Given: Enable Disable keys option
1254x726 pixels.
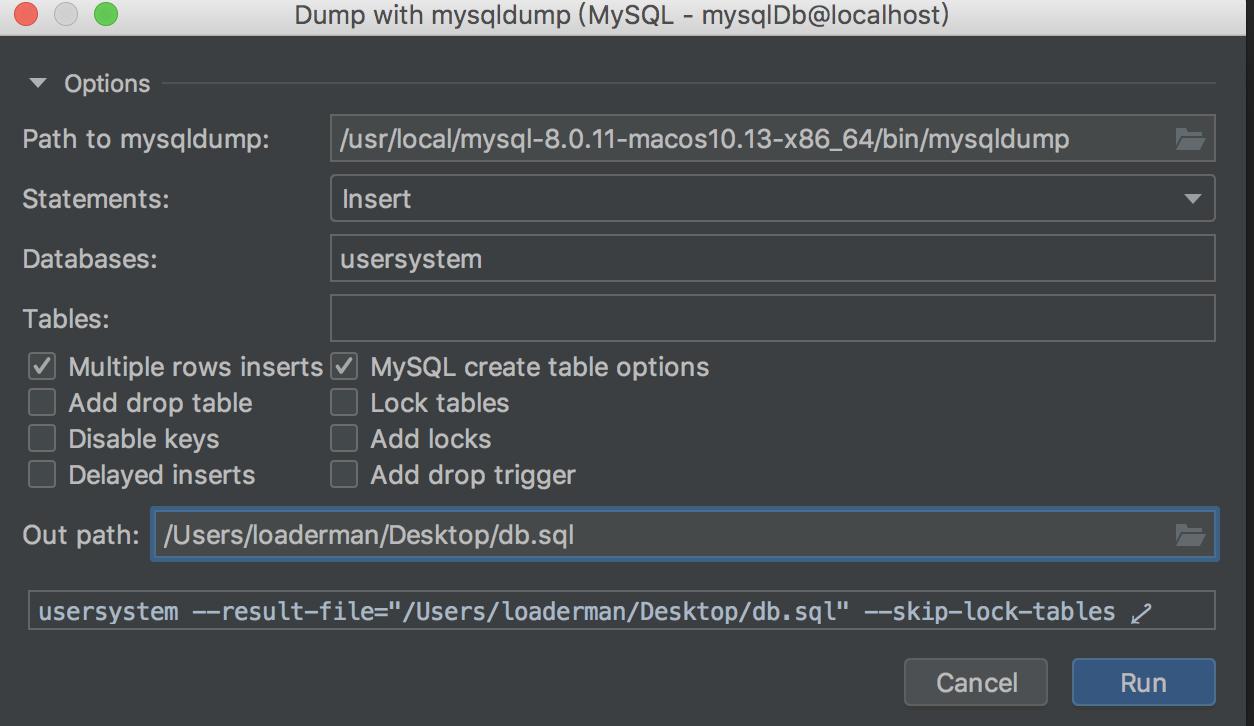Looking at the screenshot, I should tap(42, 439).
